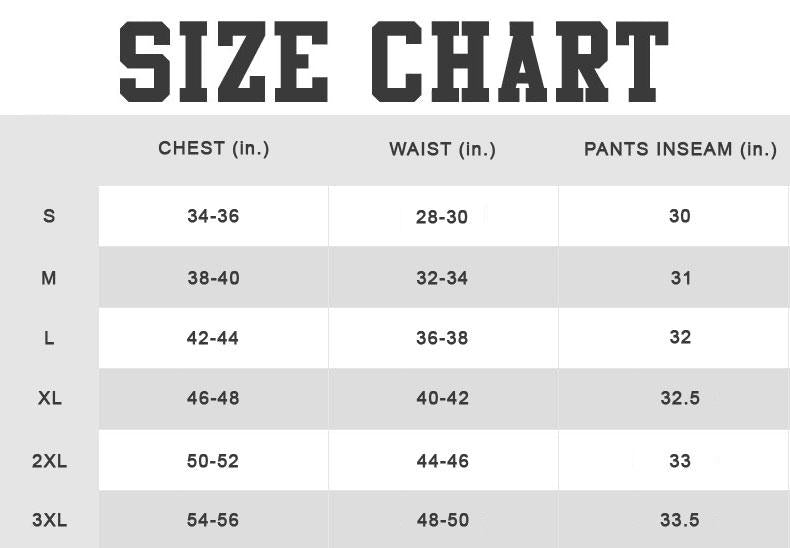The width and height of the screenshot is (790, 548).
Task: Click the M size row label
Action: tap(49, 278)
